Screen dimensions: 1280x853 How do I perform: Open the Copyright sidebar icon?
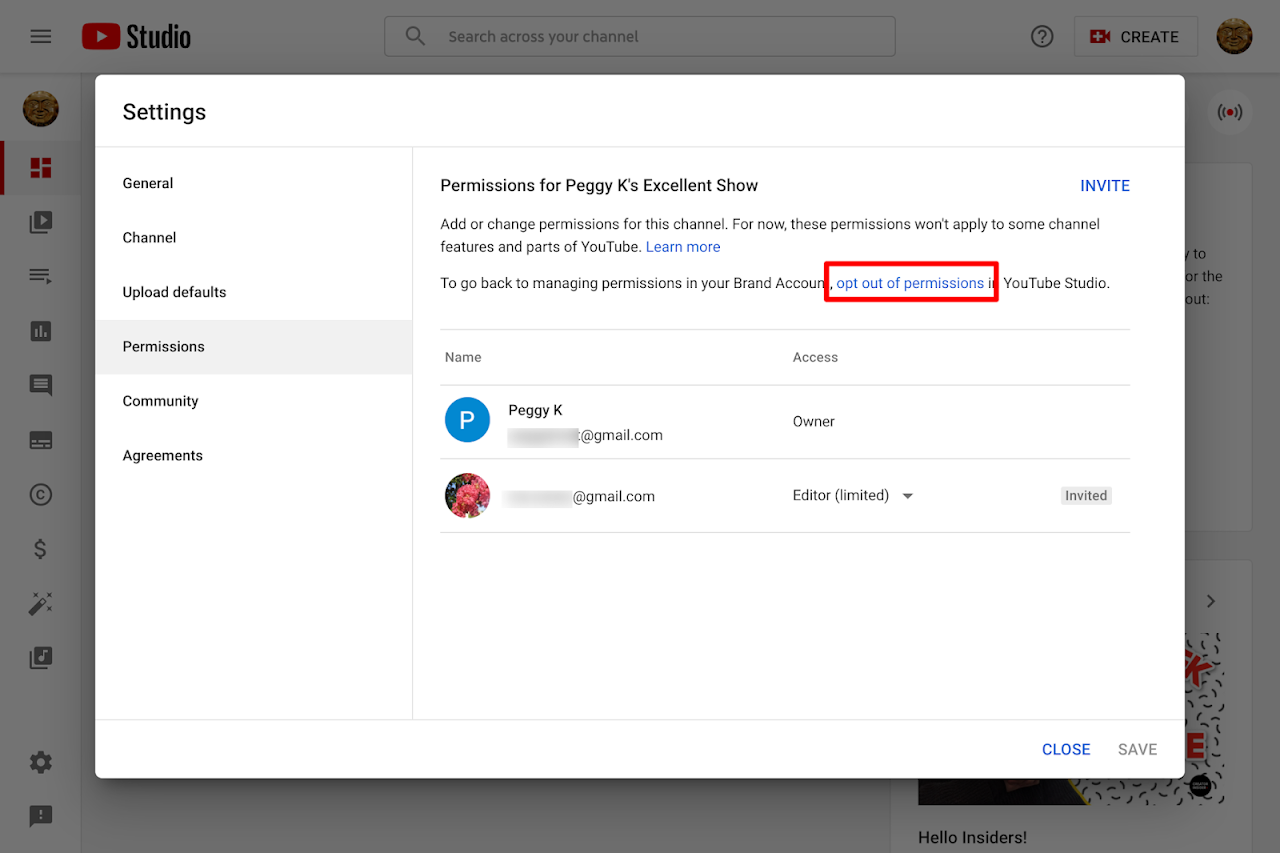(41, 495)
